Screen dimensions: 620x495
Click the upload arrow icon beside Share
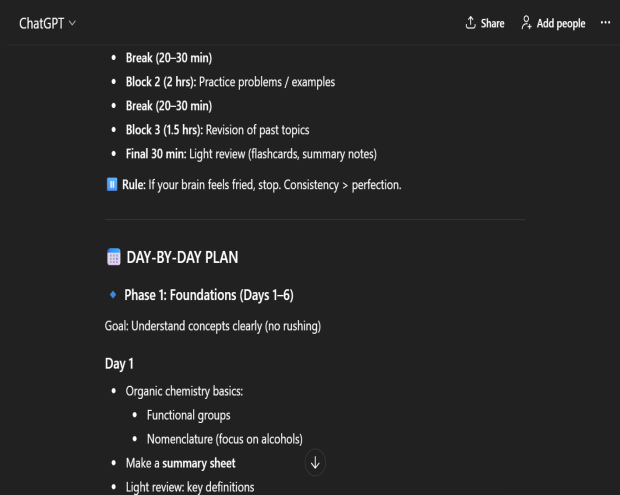[470, 23]
